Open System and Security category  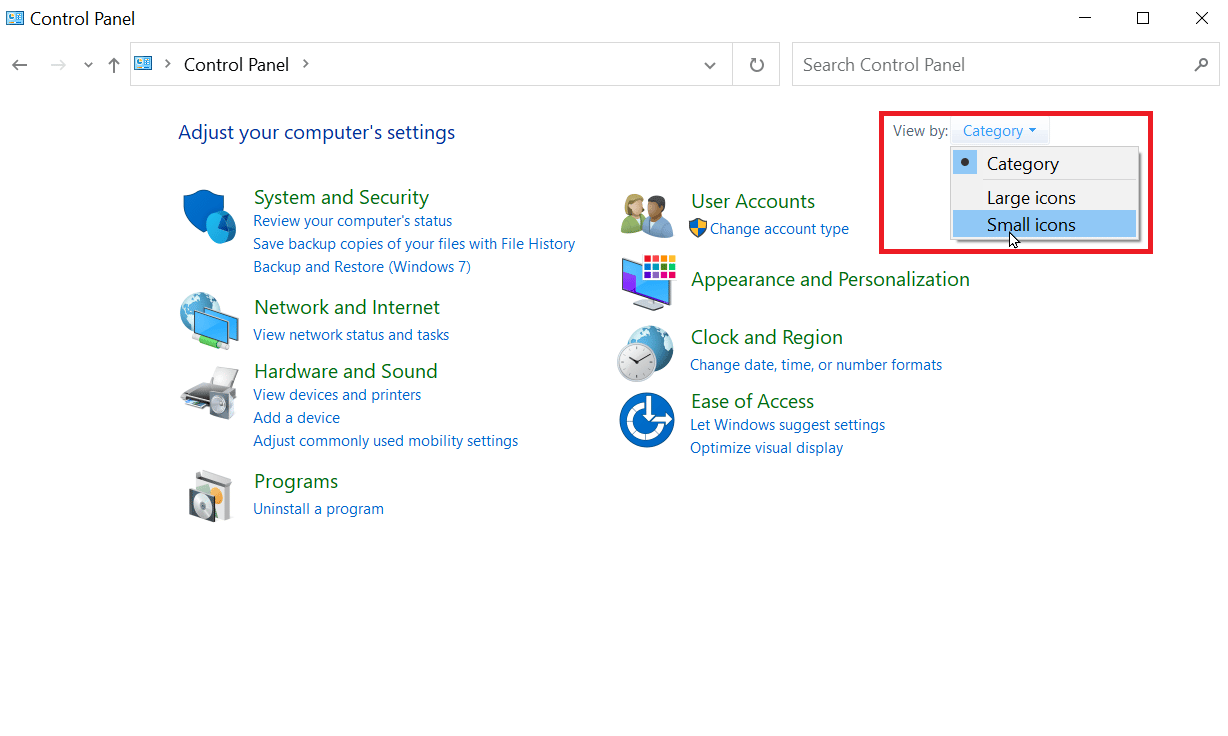[341, 197]
